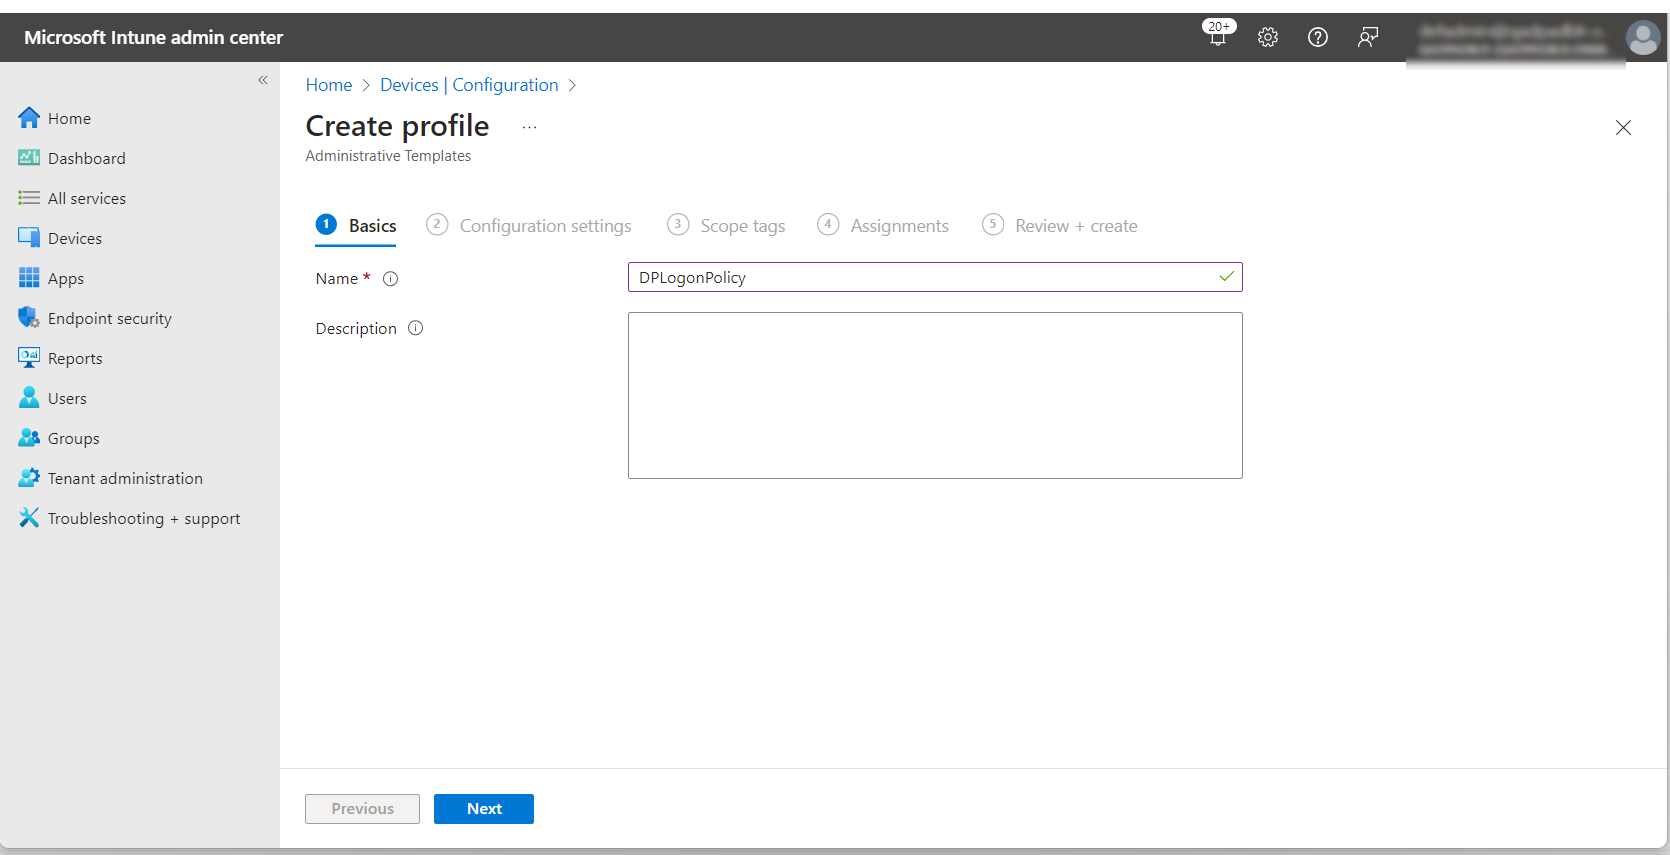Click the Name field info icon
The image size is (1670, 855).
(x=391, y=279)
